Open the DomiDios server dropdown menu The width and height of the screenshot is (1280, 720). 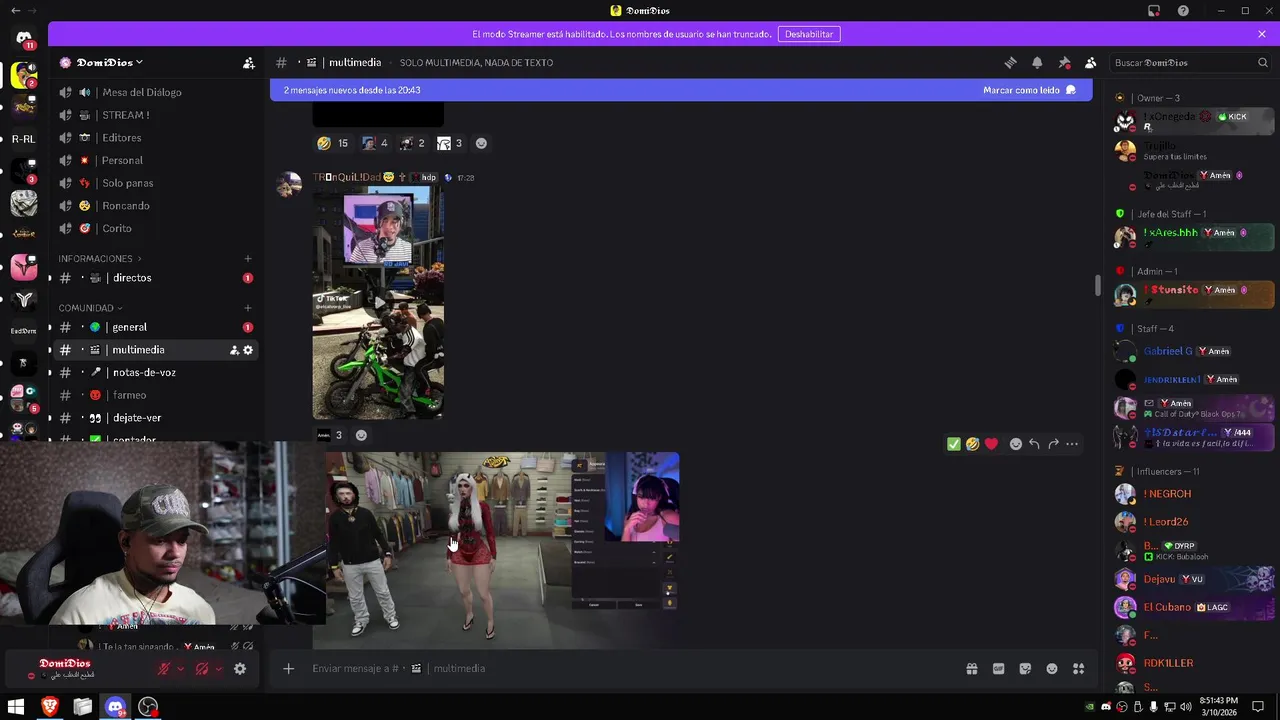109,62
